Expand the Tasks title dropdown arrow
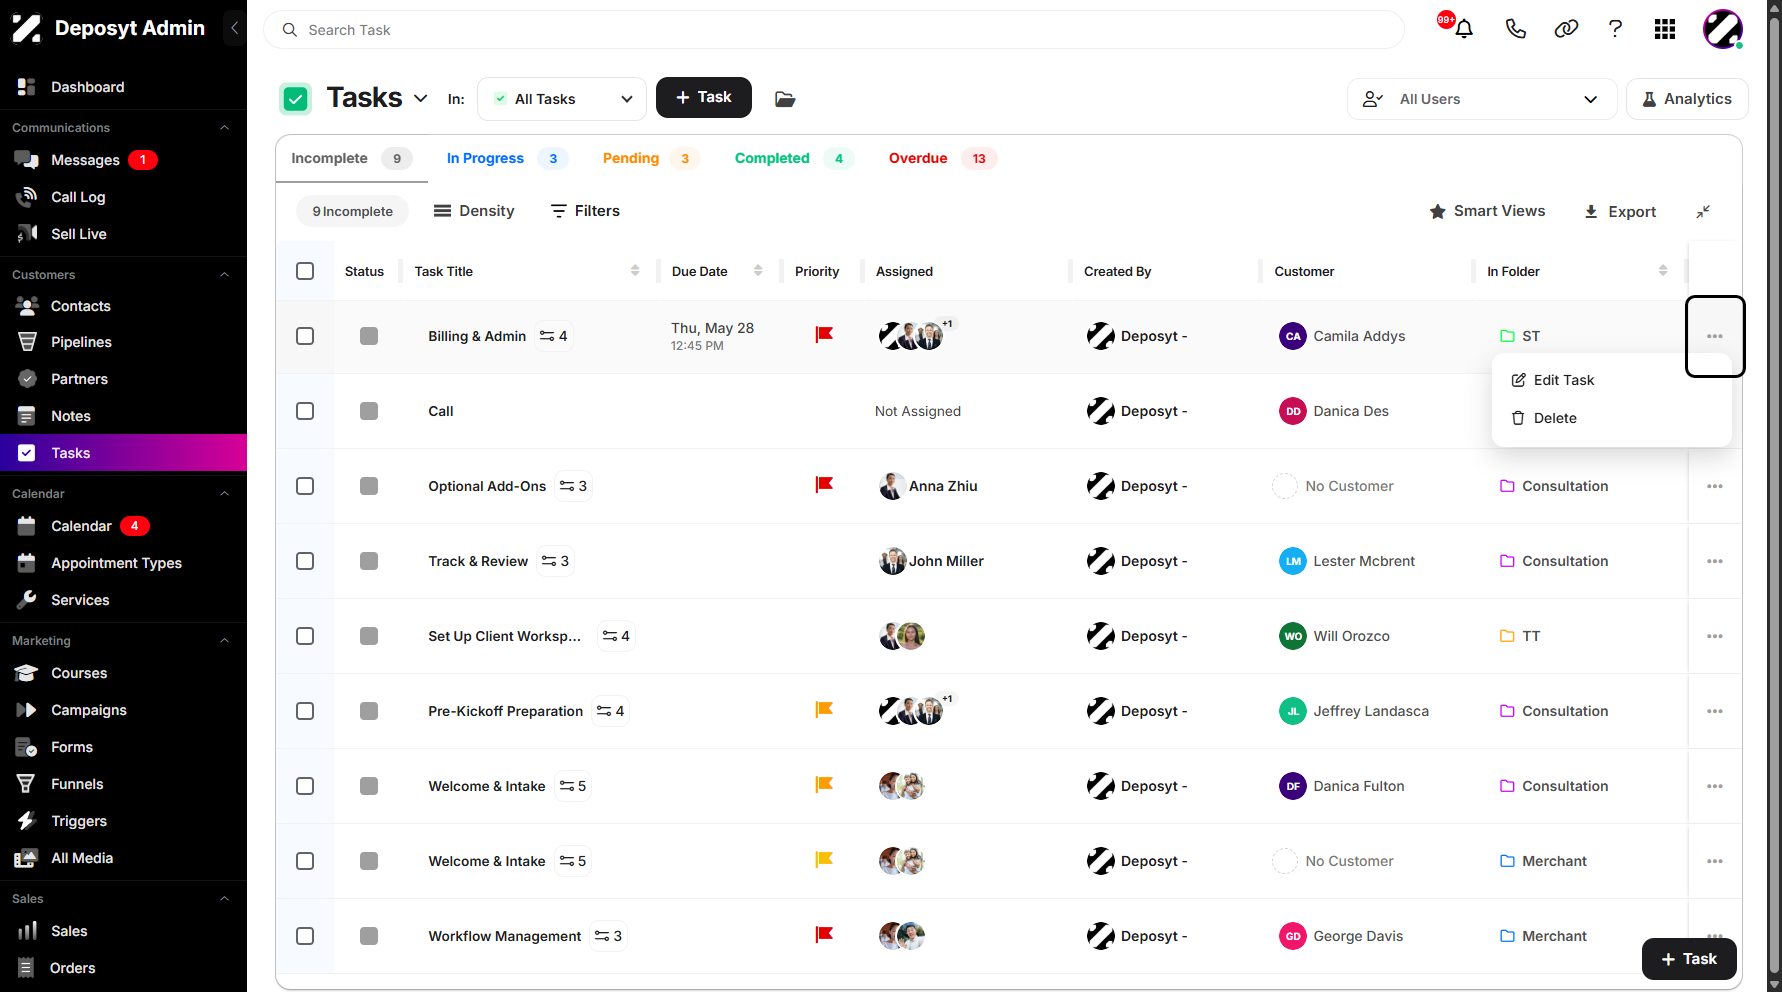The height and width of the screenshot is (992, 1782). (421, 98)
